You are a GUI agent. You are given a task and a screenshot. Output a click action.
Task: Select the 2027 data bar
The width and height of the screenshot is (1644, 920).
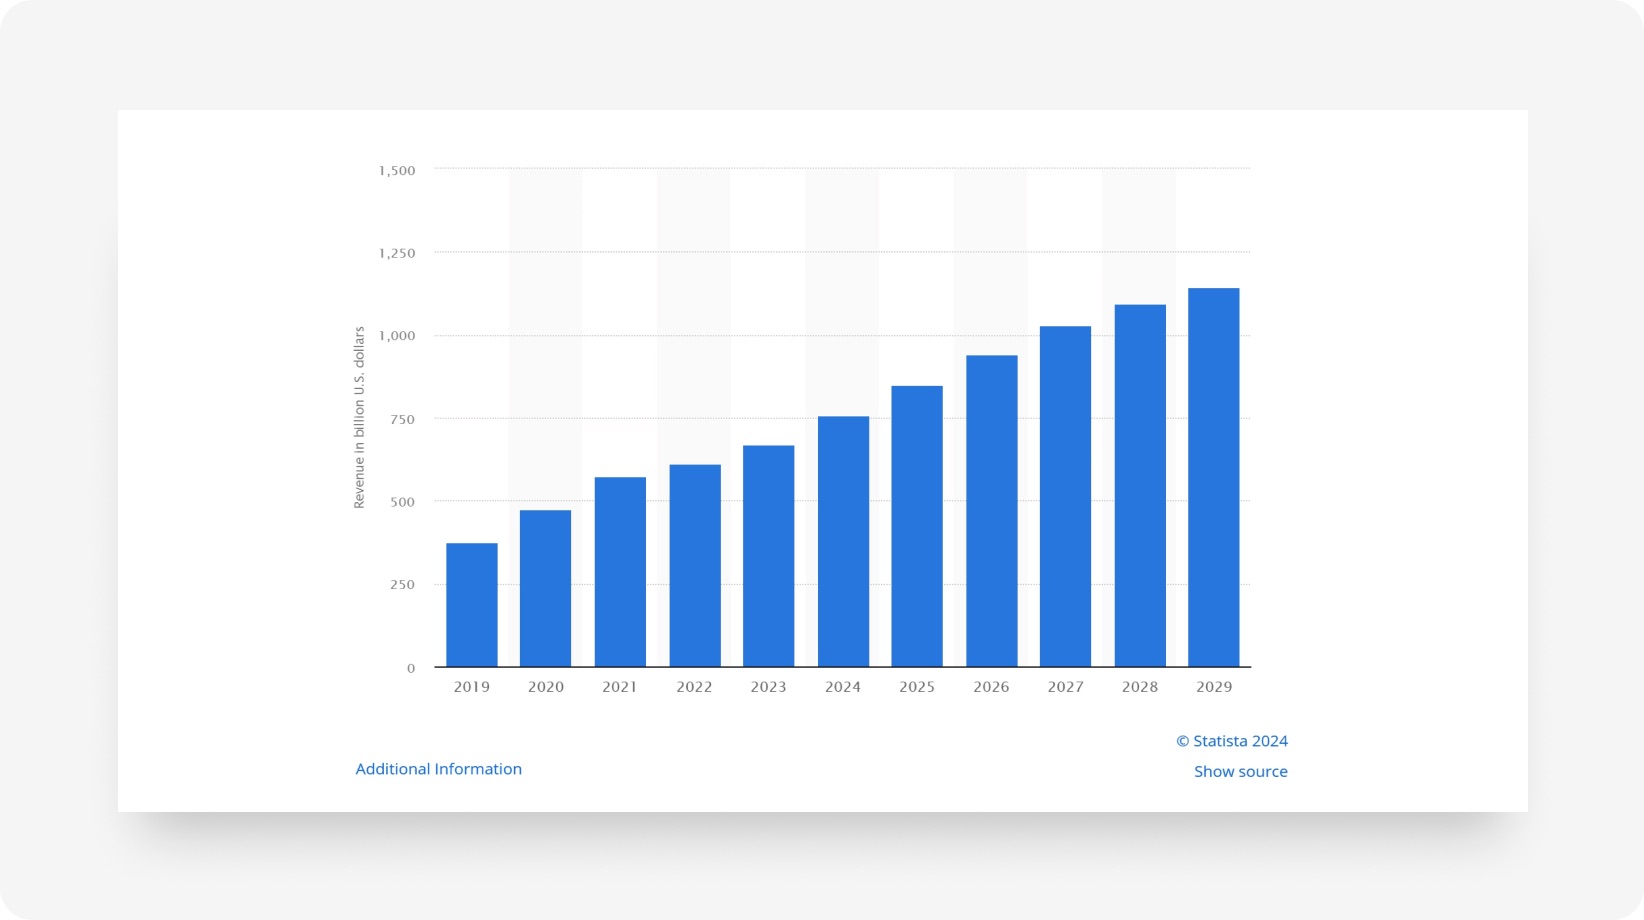tap(1065, 495)
